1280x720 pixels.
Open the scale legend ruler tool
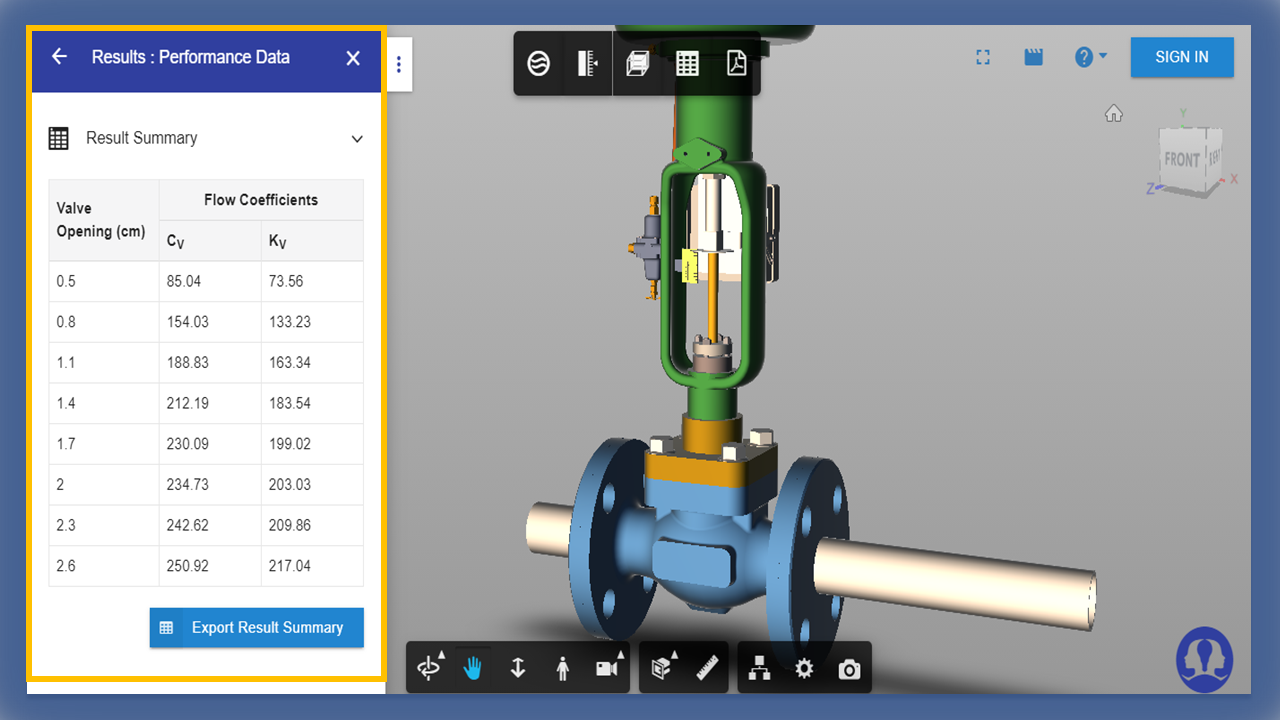coord(587,64)
